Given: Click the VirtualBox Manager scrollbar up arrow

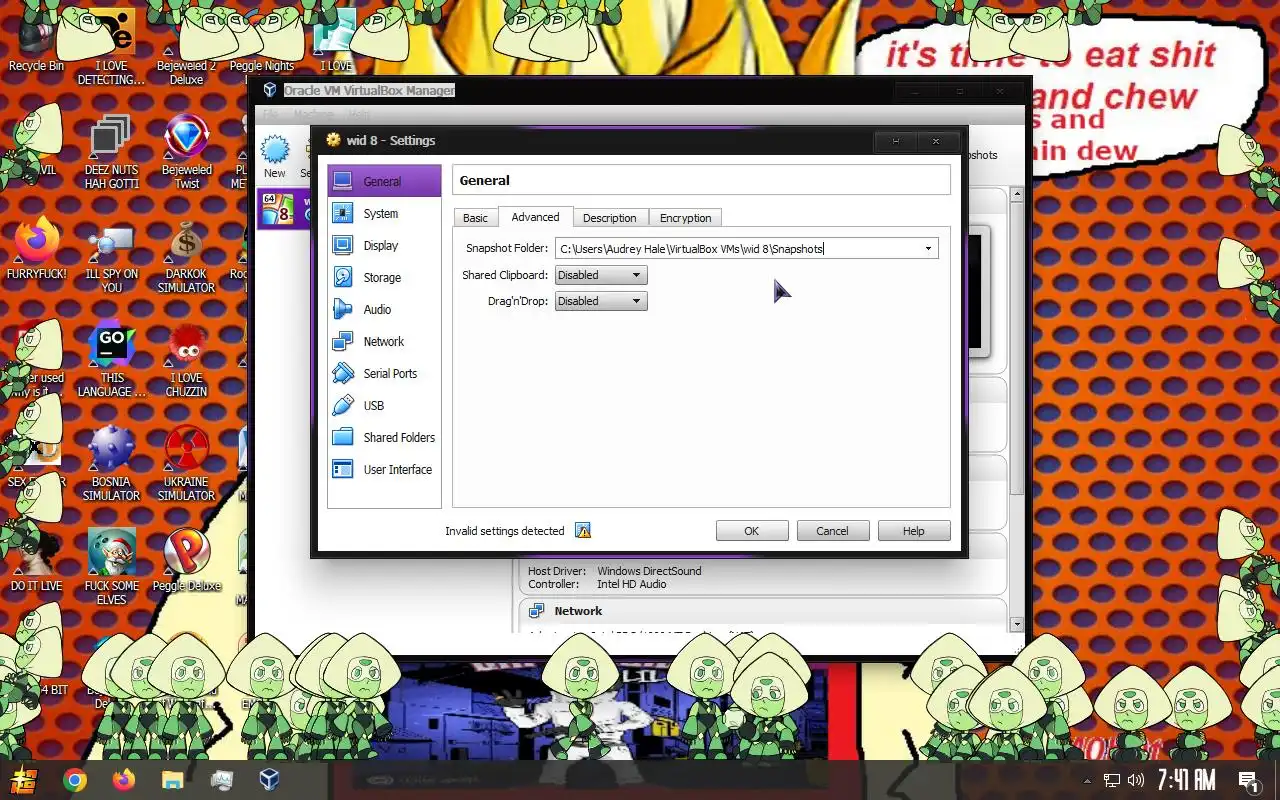Looking at the screenshot, I should [1017, 194].
